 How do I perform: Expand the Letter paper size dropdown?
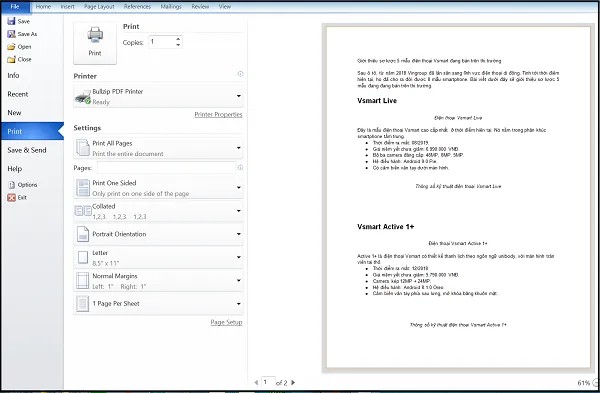click(x=158, y=258)
